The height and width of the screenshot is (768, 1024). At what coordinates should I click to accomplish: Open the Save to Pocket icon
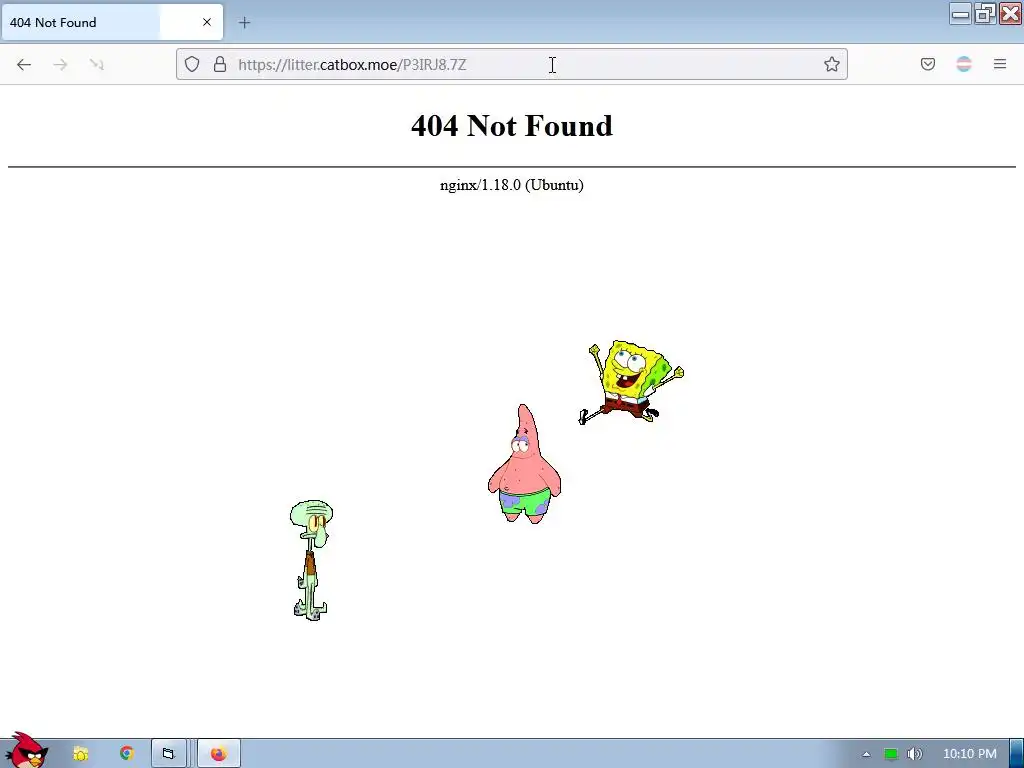(x=927, y=64)
